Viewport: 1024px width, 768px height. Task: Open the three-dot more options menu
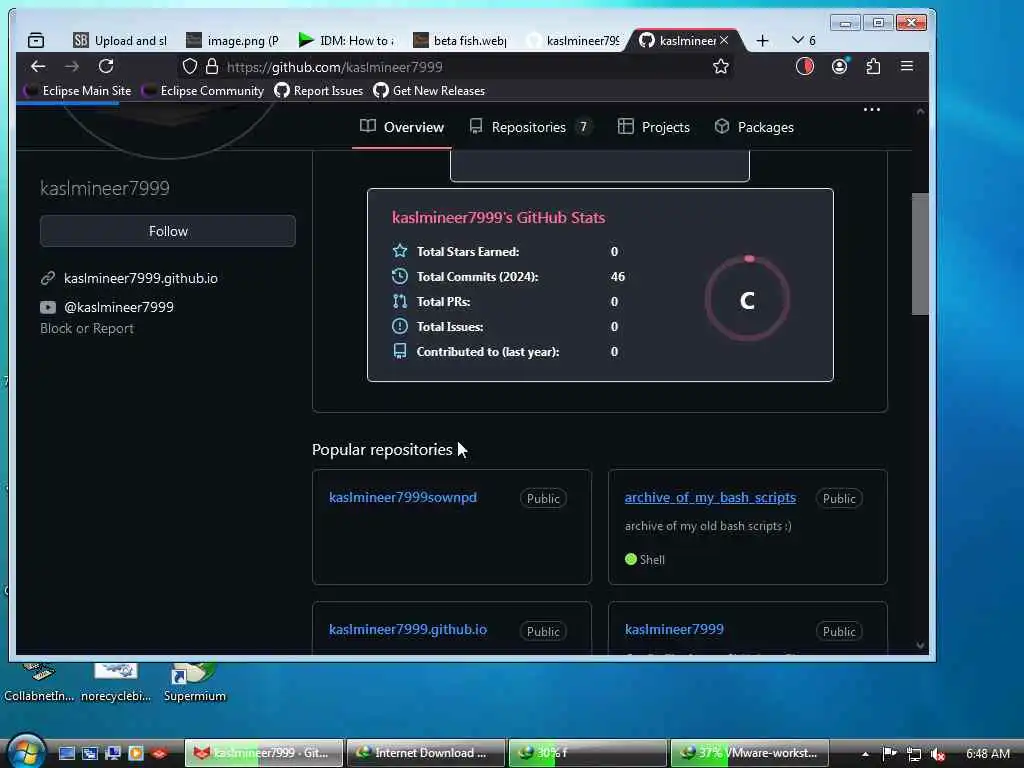[x=872, y=110]
